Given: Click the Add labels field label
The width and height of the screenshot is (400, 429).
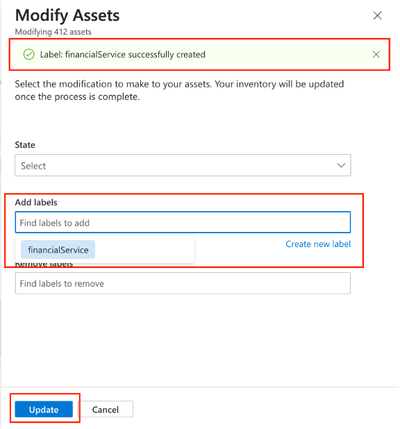Looking at the screenshot, I should [x=36, y=202].
